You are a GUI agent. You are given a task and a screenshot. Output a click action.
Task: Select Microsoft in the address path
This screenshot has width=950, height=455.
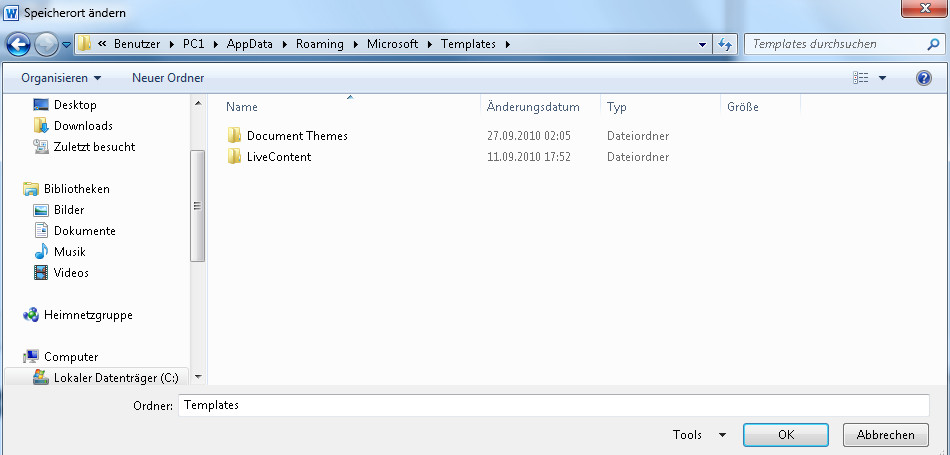pyautogui.click(x=393, y=44)
